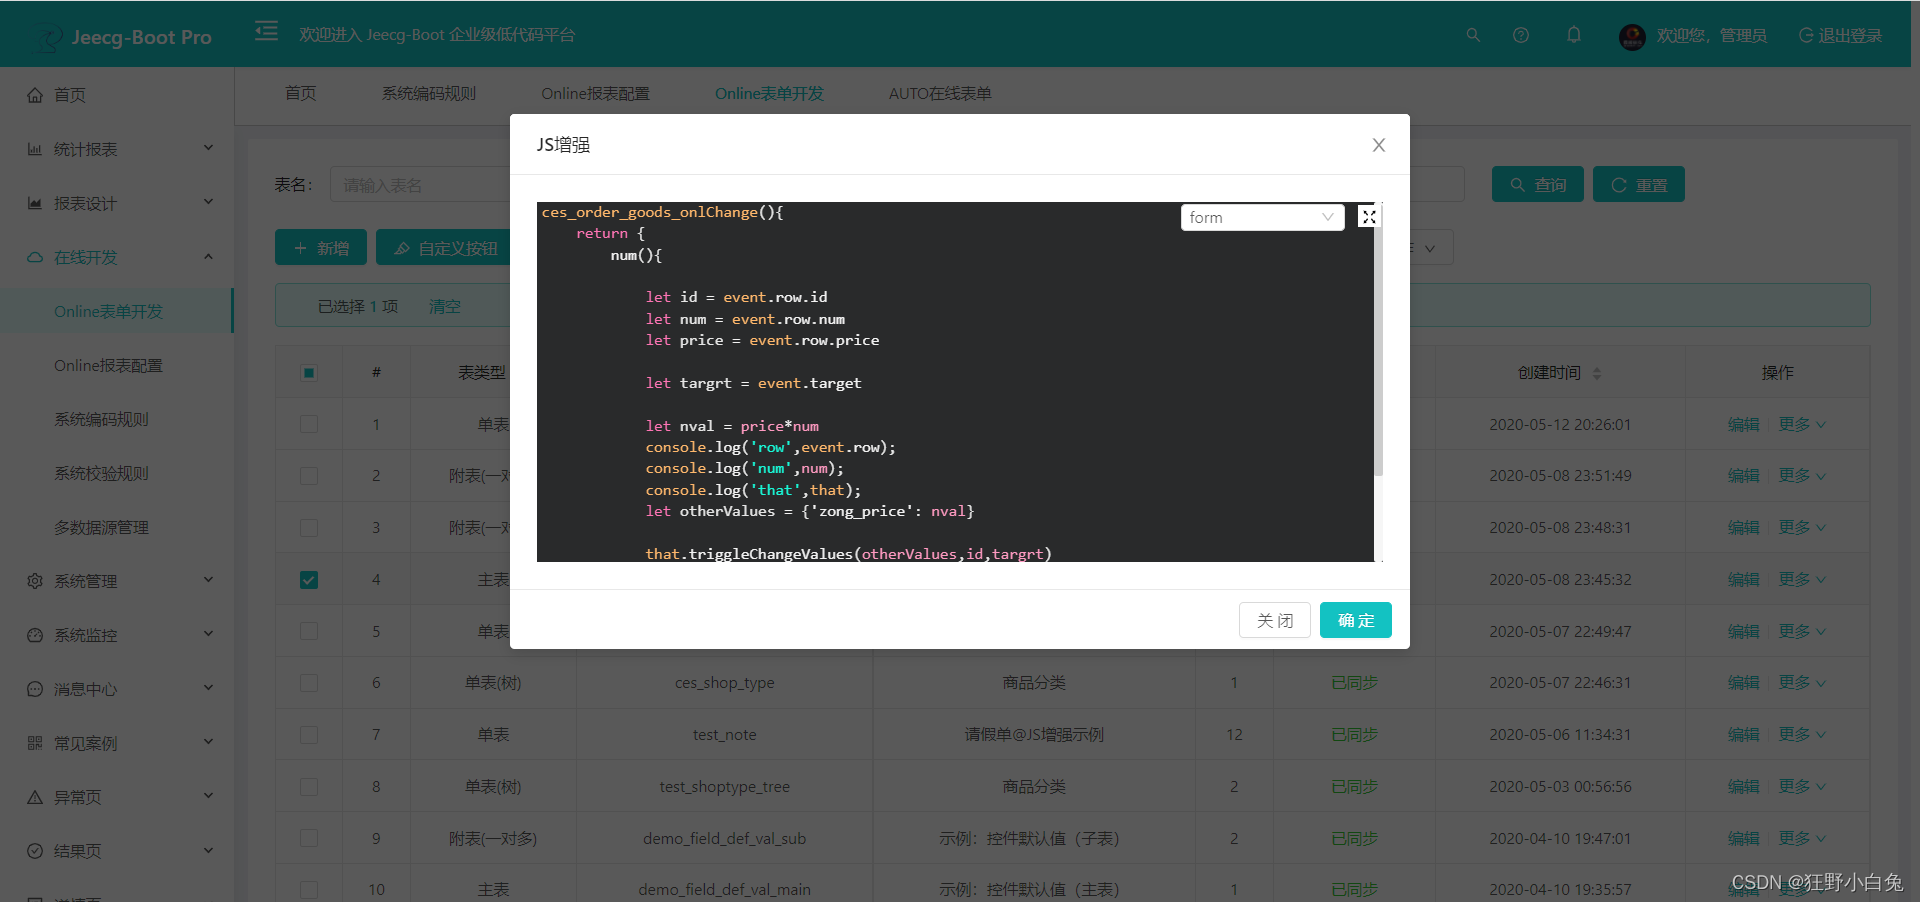Click 编辑 for the test_note row
This screenshot has width=1920, height=902.
1743,735
